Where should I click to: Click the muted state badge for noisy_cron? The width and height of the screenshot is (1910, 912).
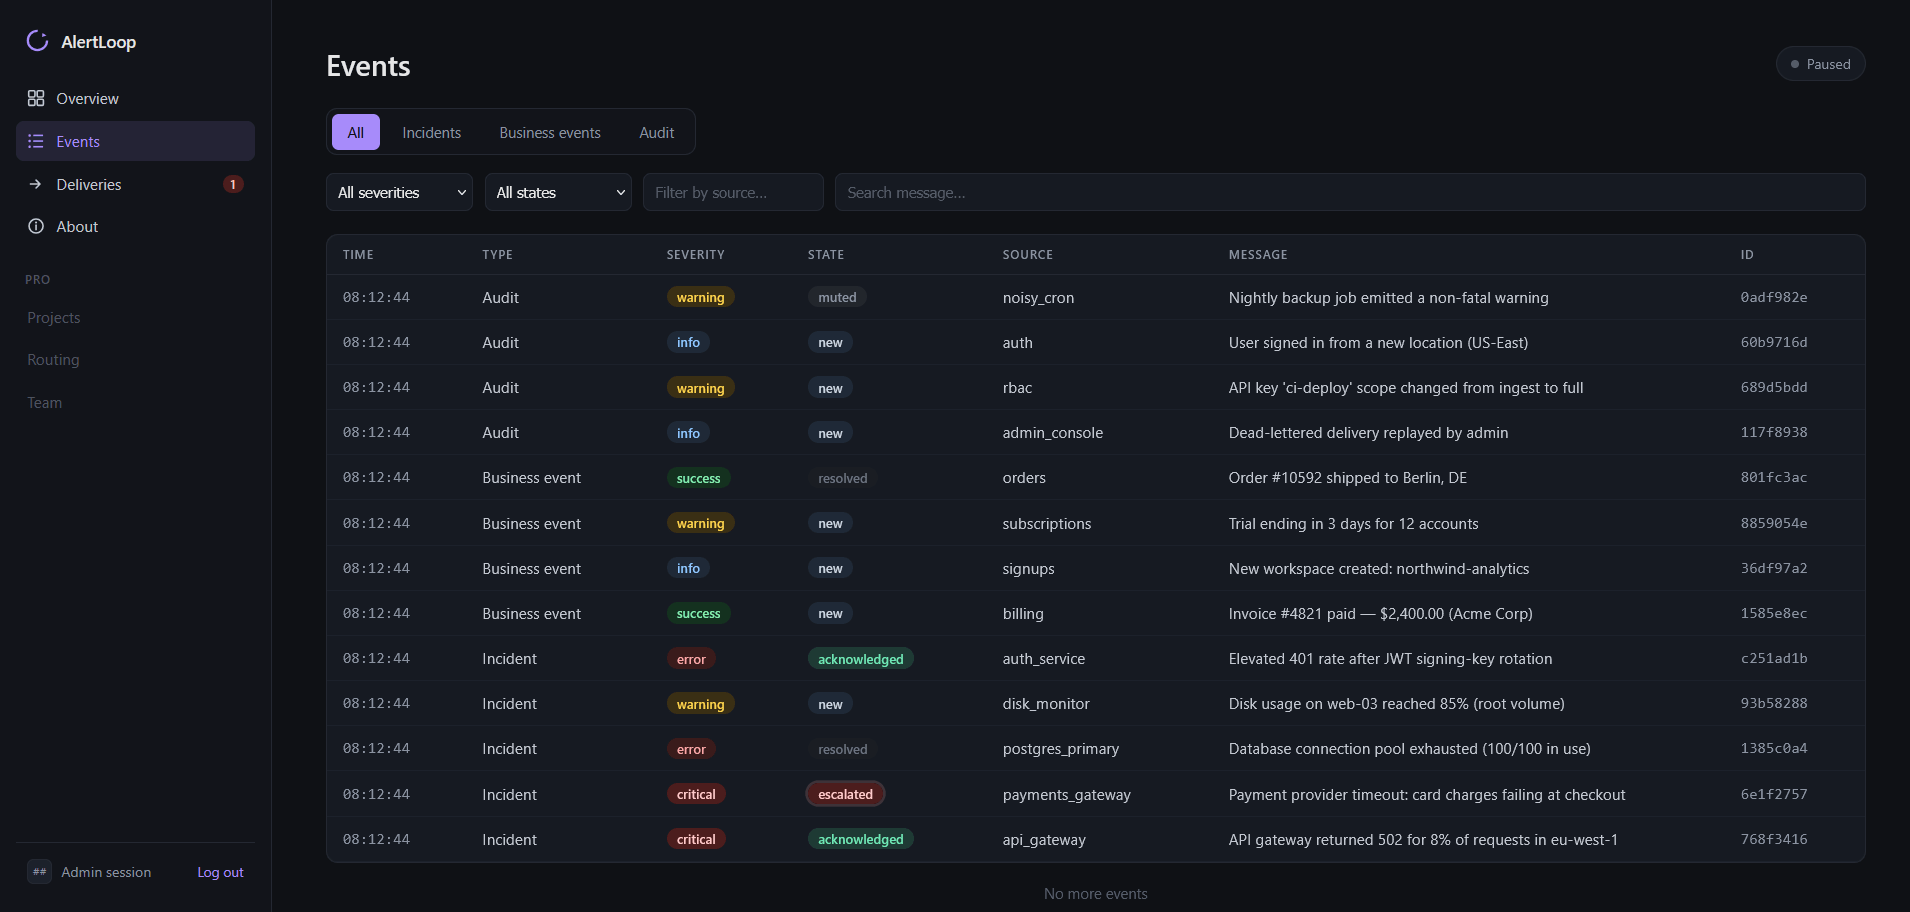point(837,297)
